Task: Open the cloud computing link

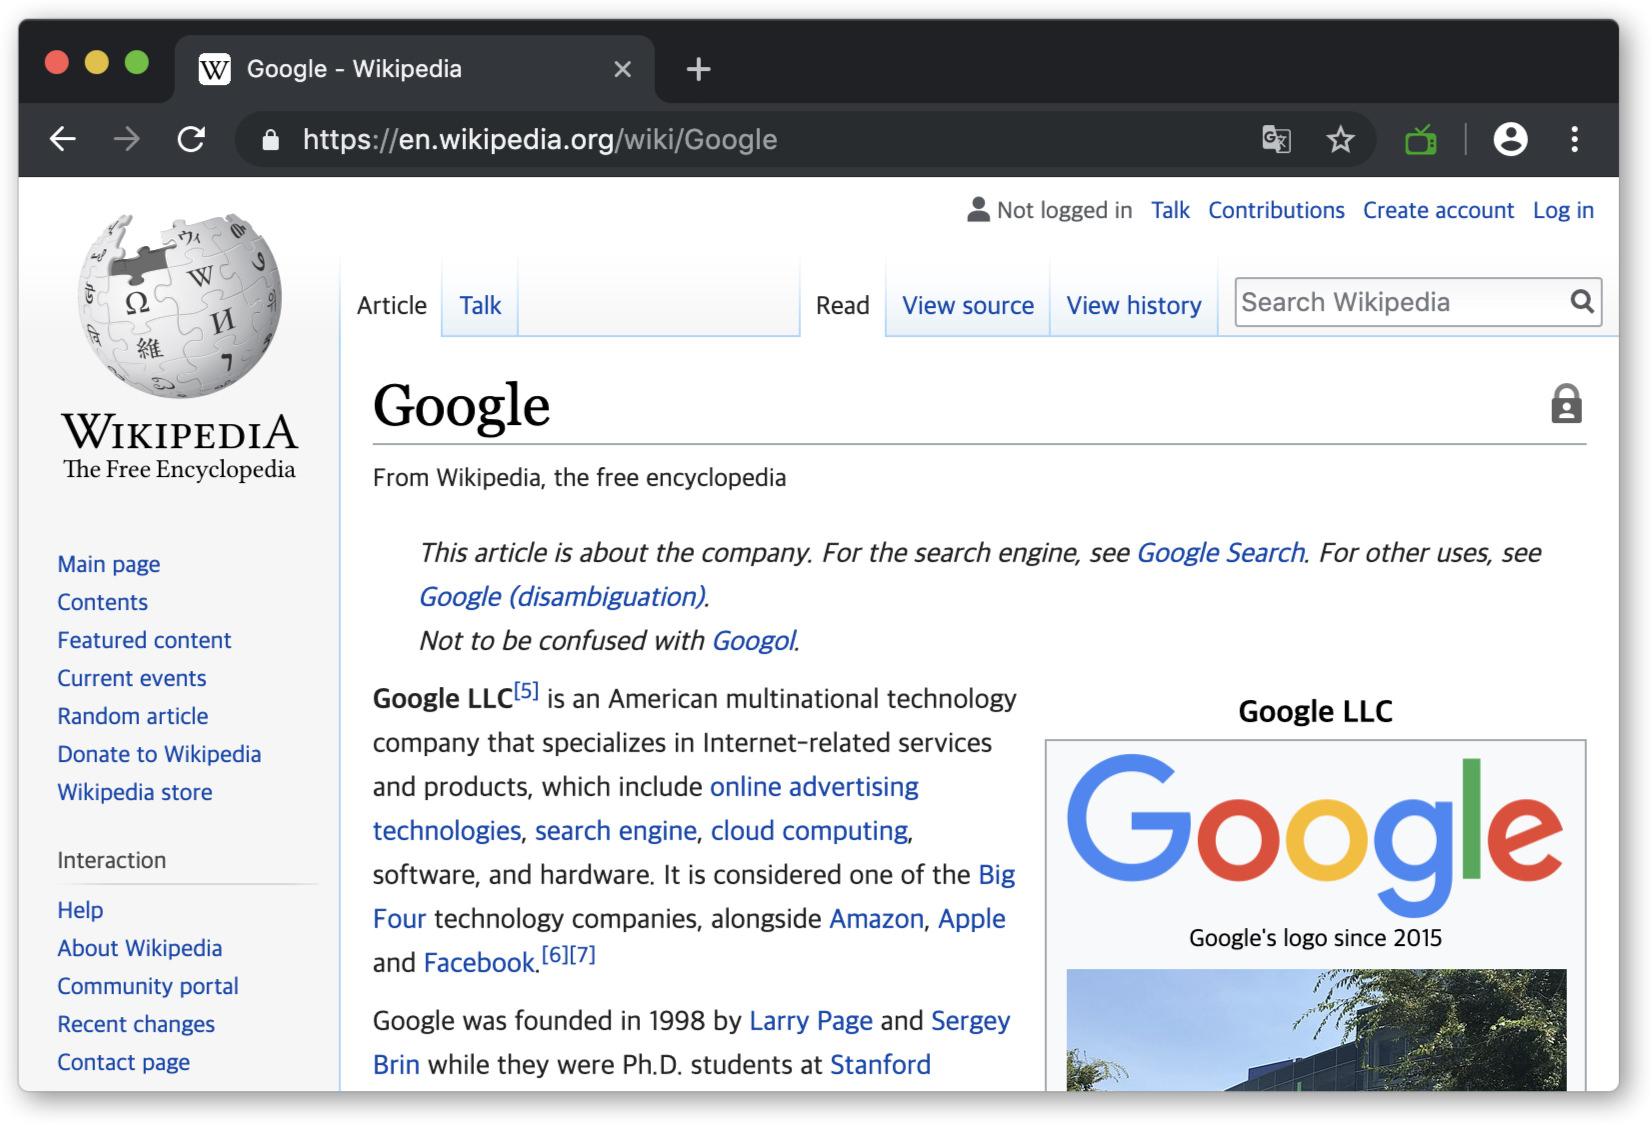Action: pyautogui.click(x=809, y=831)
